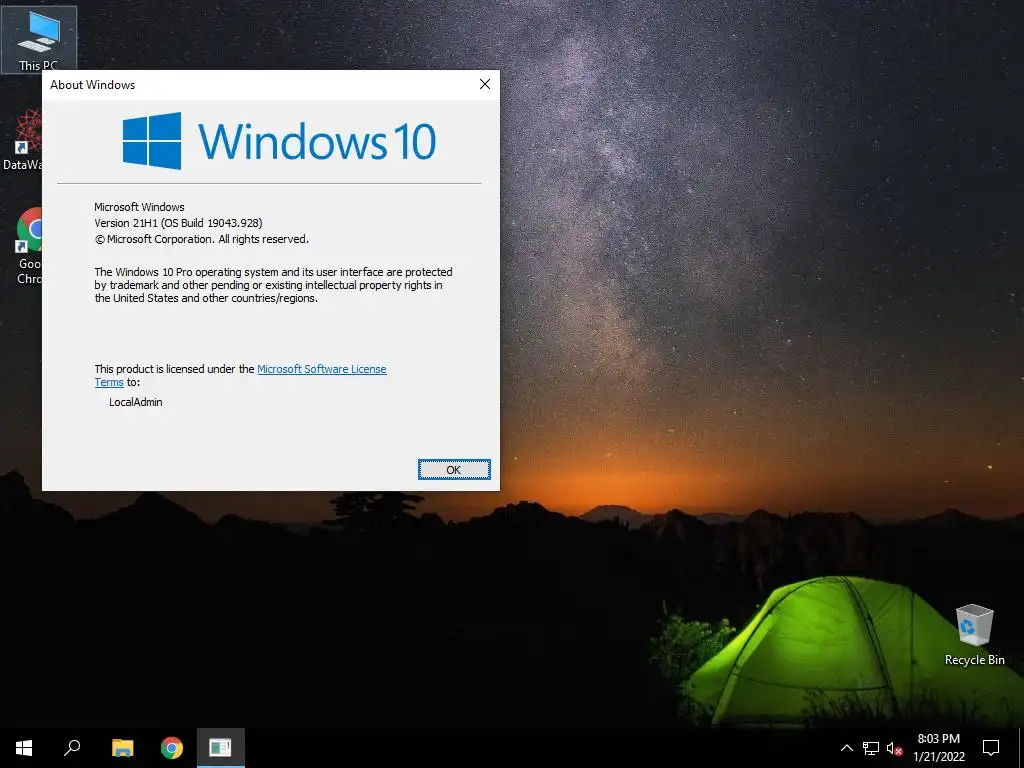Open the Action Center notifications icon
This screenshot has width=1024, height=768.
coord(991,748)
